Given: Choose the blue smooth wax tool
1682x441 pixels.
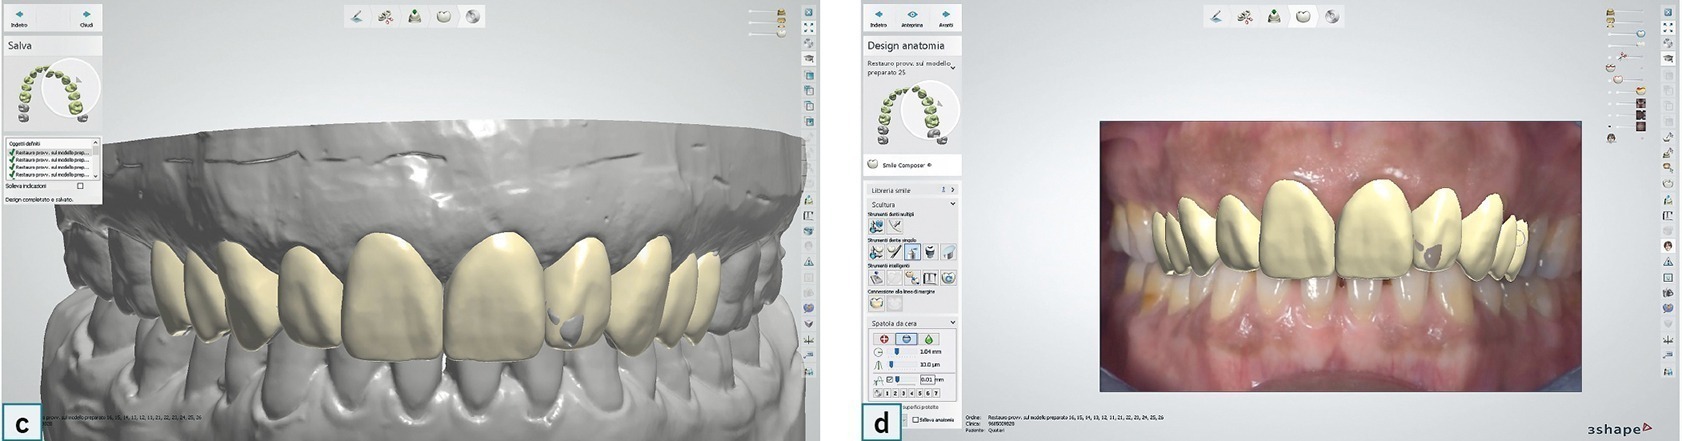Looking at the screenshot, I should (x=906, y=340).
